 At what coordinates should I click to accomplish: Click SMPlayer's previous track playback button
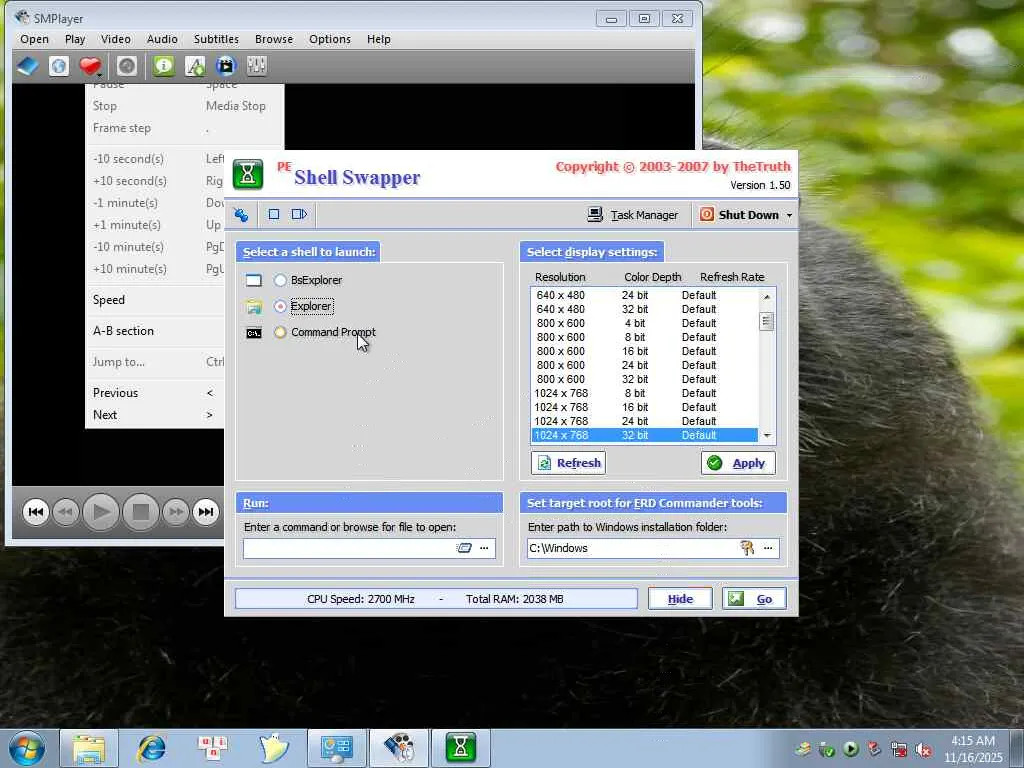coord(35,512)
